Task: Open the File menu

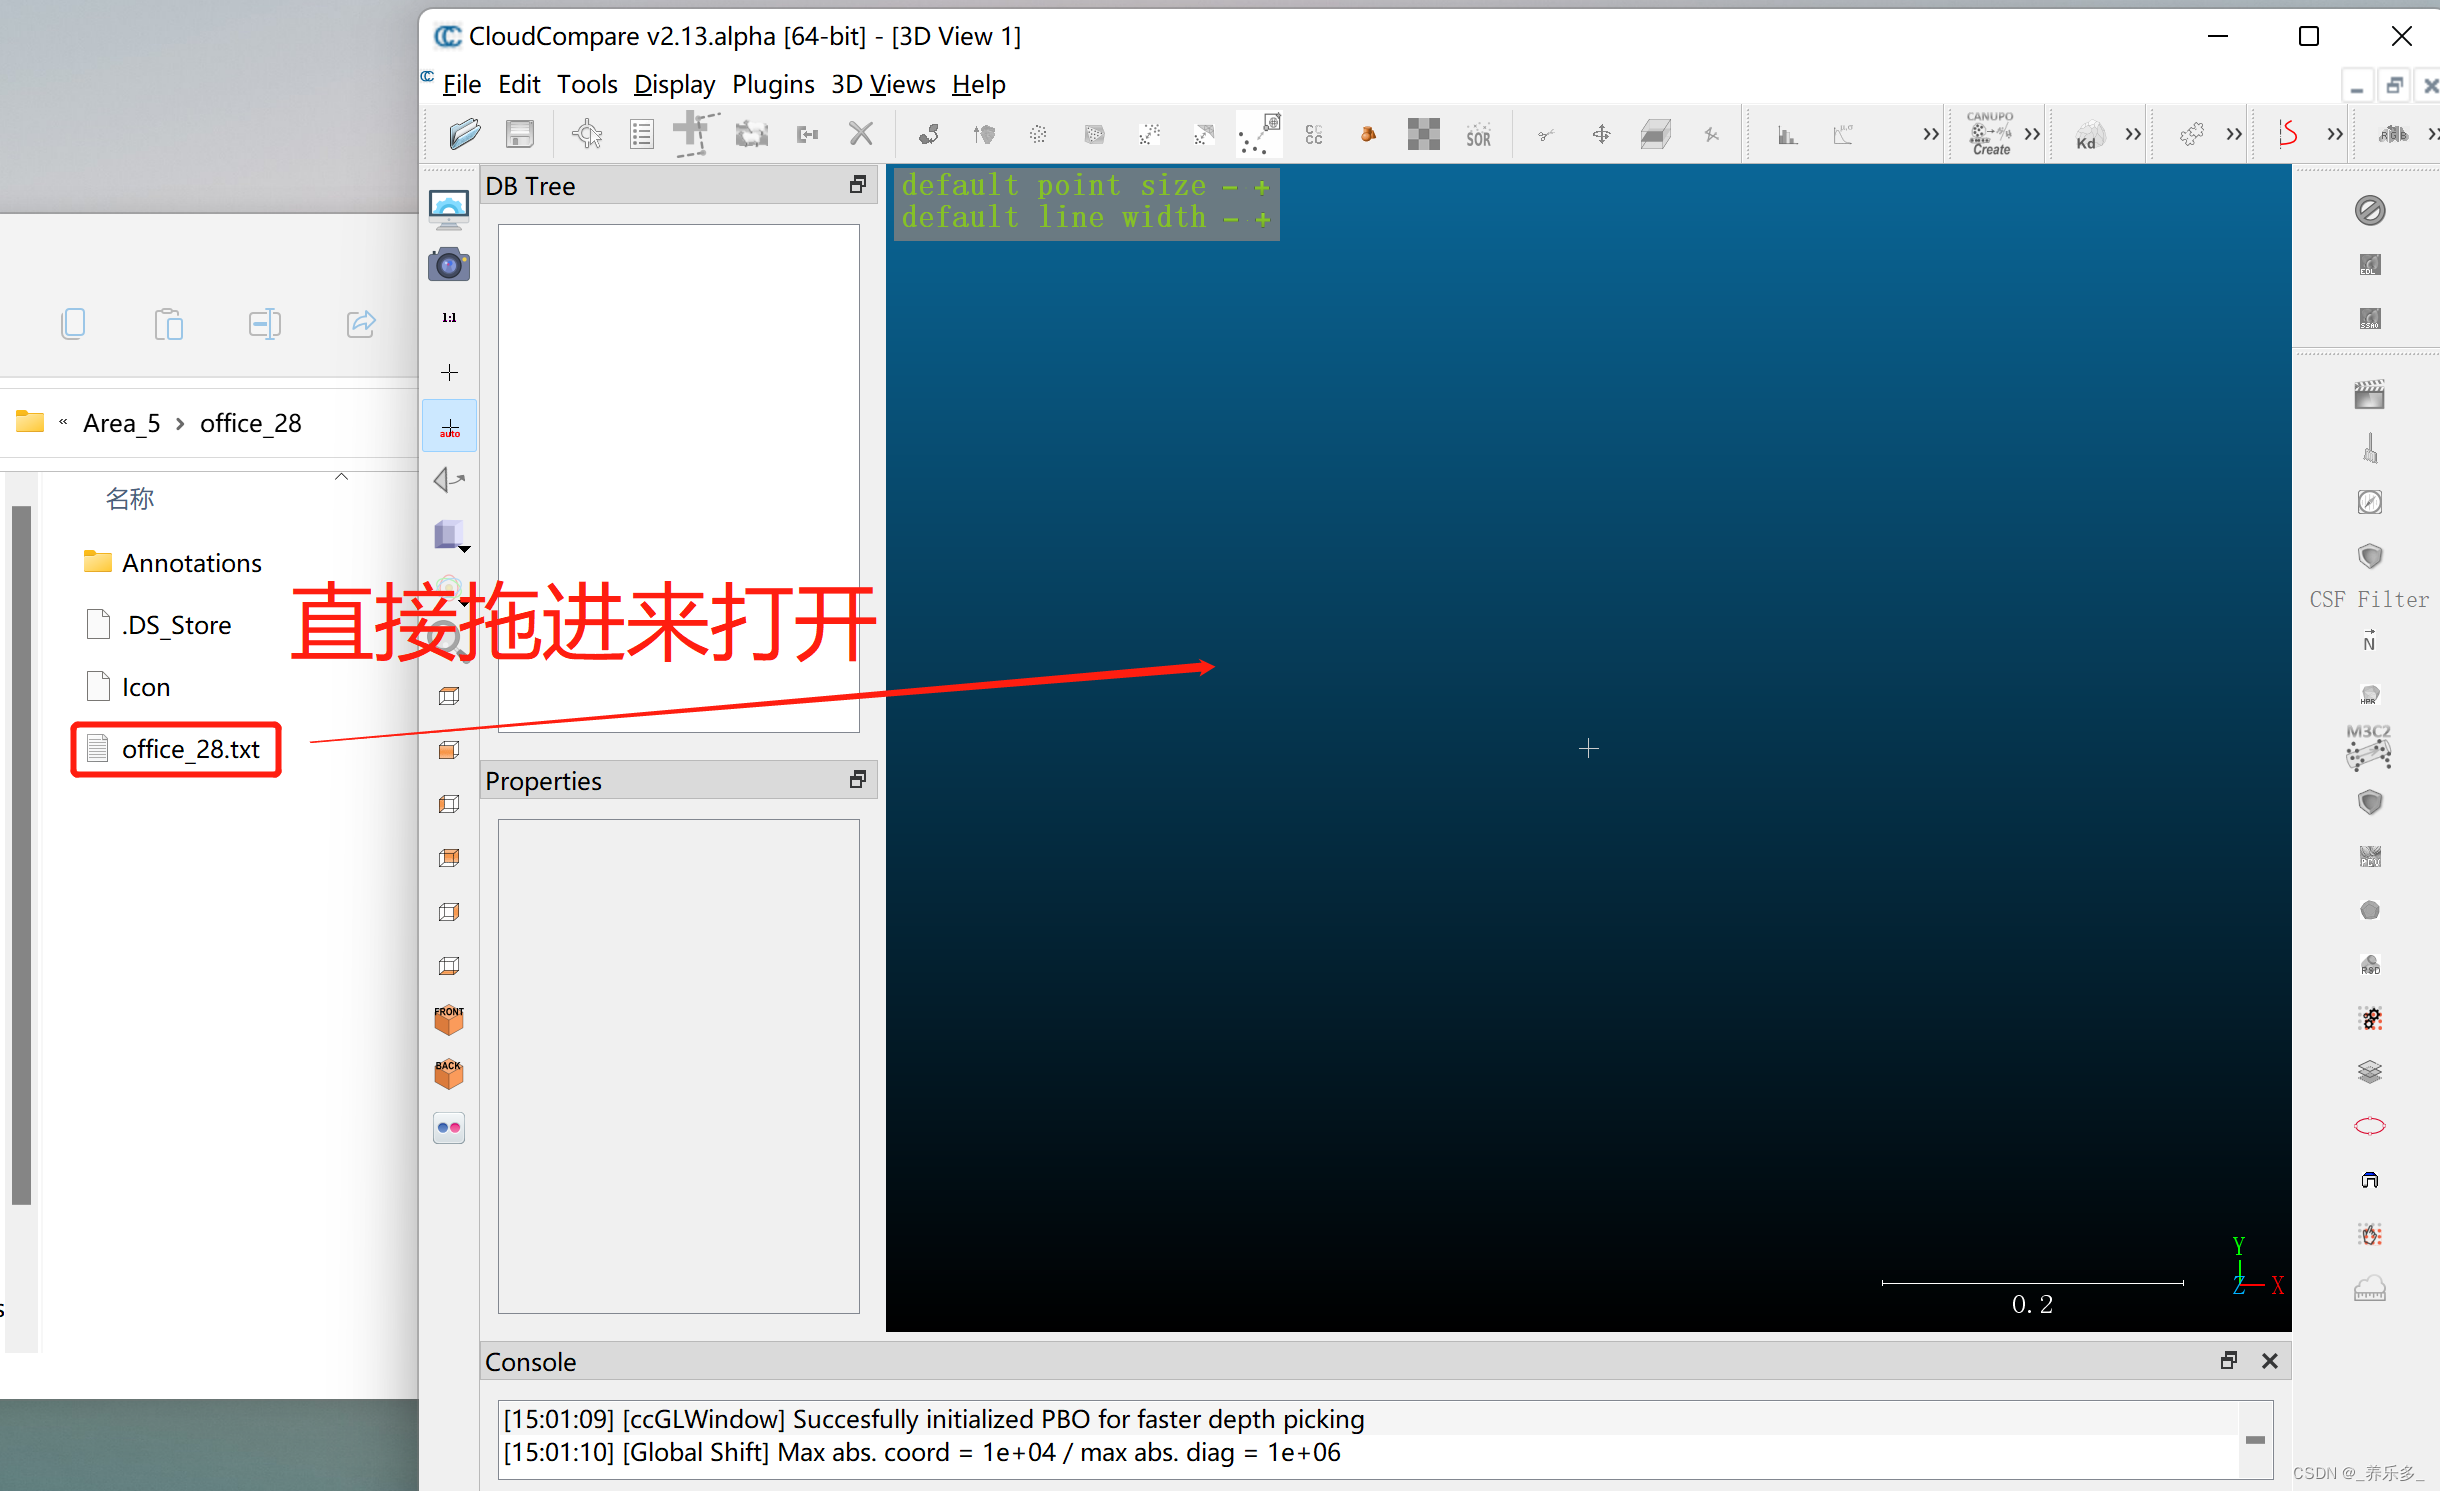Action: (462, 85)
